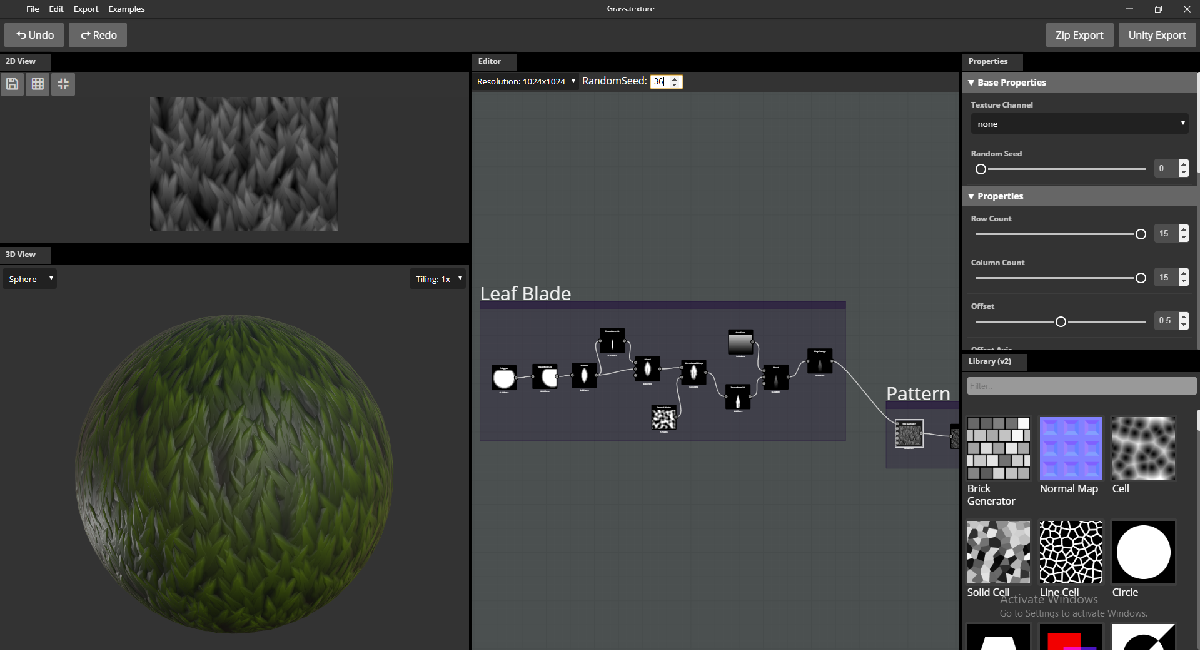This screenshot has height=650, width=1200.
Task: Click the save texture image icon
Action: [x=12, y=84]
